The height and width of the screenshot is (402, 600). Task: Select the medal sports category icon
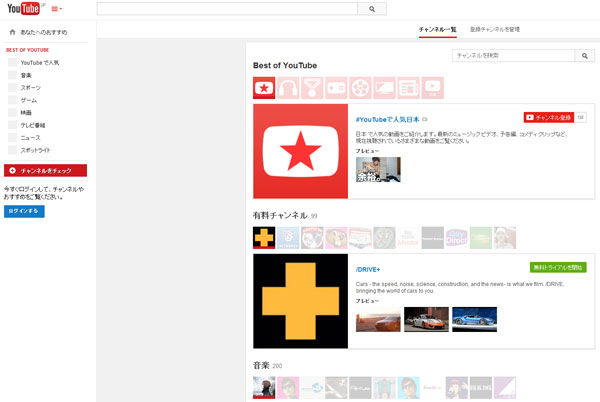coord(312,88)
